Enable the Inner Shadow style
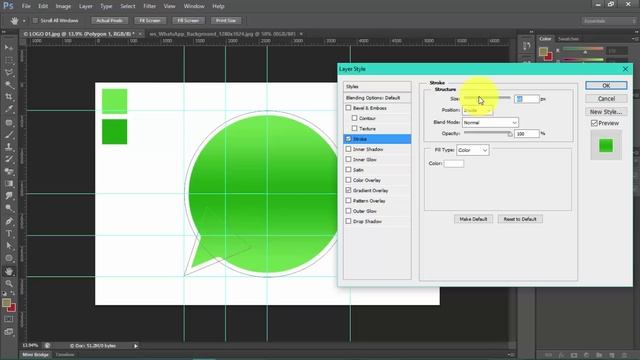 [348, 149]
